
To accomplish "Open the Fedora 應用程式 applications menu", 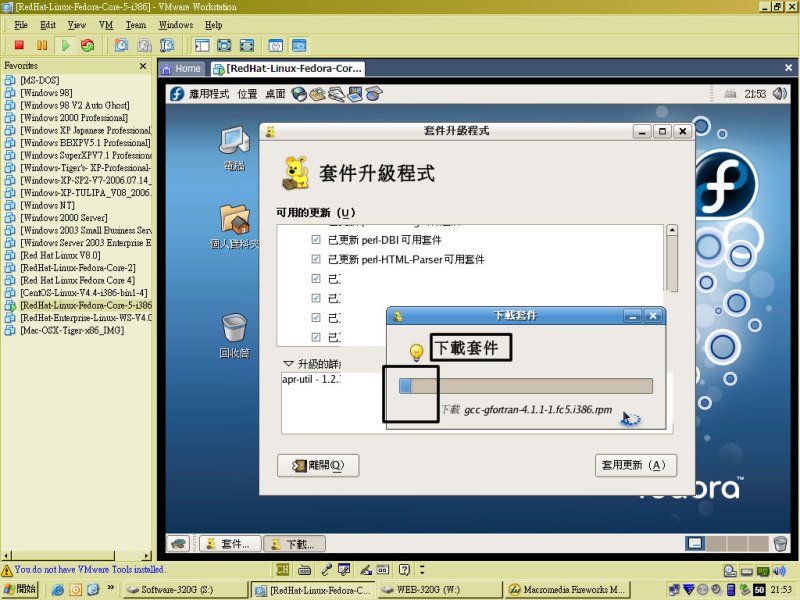I will (209, 94).
